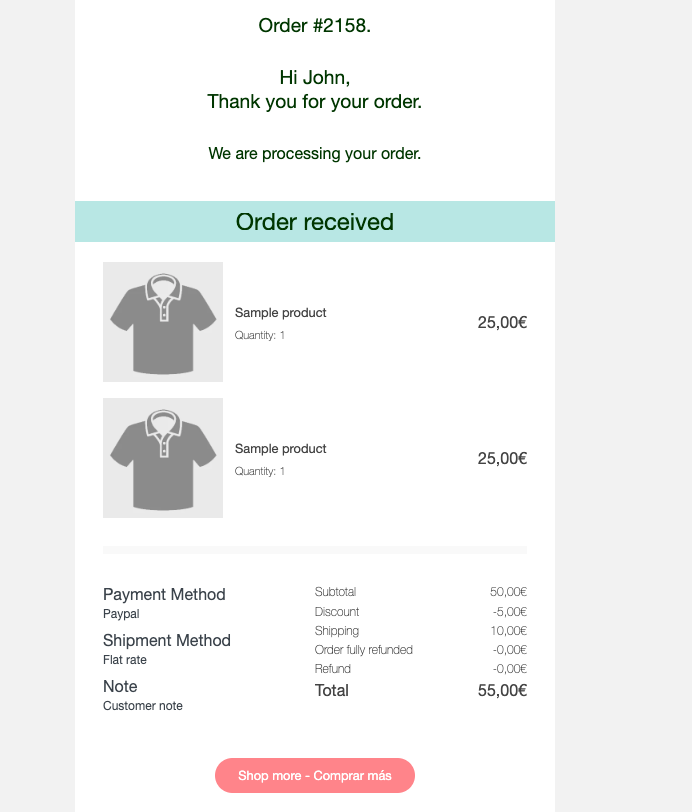This screenshot has width=692, height=812.
Task: Open the first Sample product shirt thumbnail
Action: pyautogui.click(x=163, y=322)
